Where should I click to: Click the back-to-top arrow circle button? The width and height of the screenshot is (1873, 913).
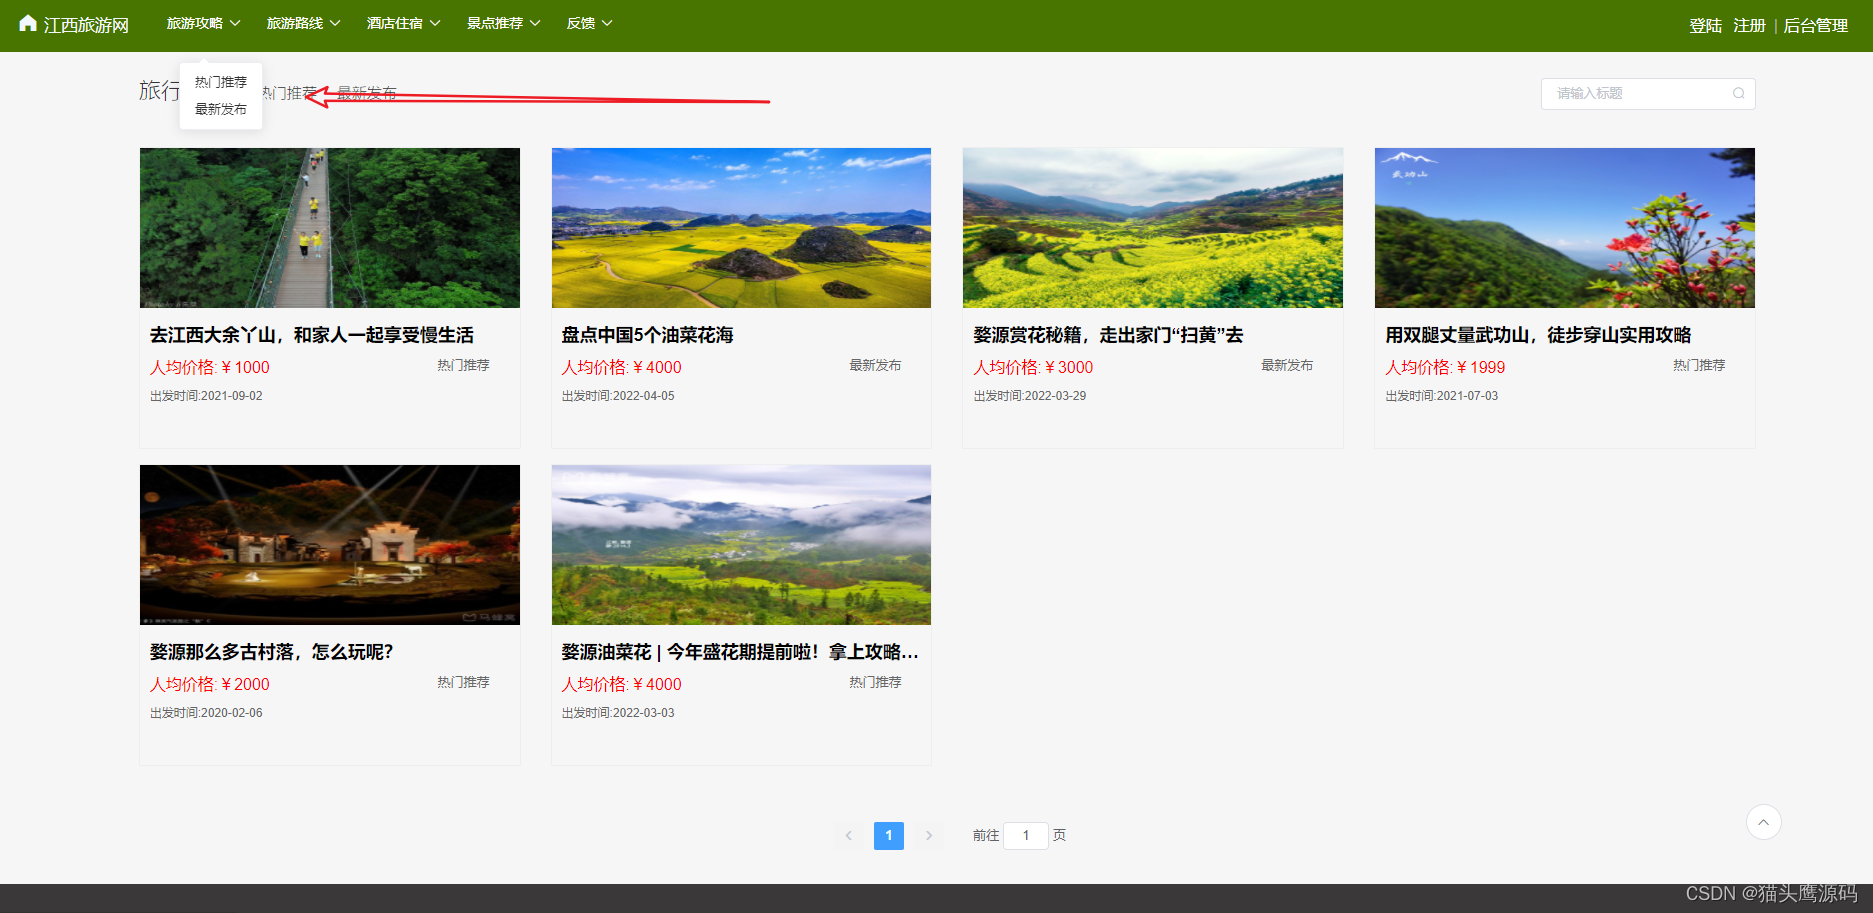click(x=1763, y=822)
